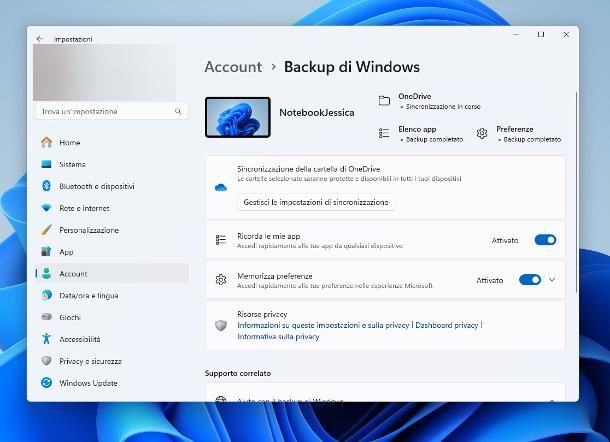Image resolution: width=610 pixels, height=442 pixels.
Task: Click the Elenco app list icon
Action: point(384,133)
